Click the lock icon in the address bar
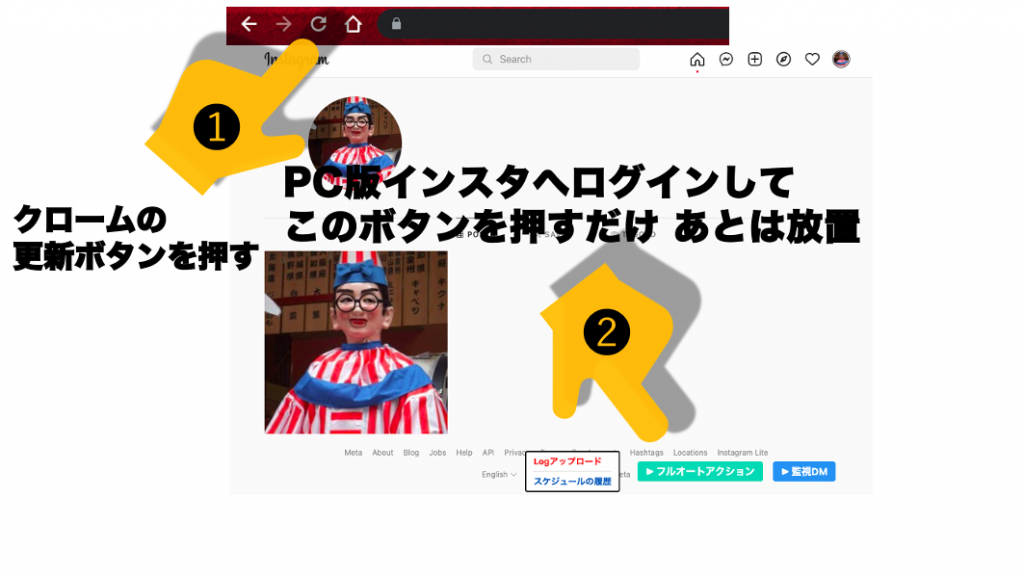The height and width of the screenshot is (576, 1024). point(396,24)
